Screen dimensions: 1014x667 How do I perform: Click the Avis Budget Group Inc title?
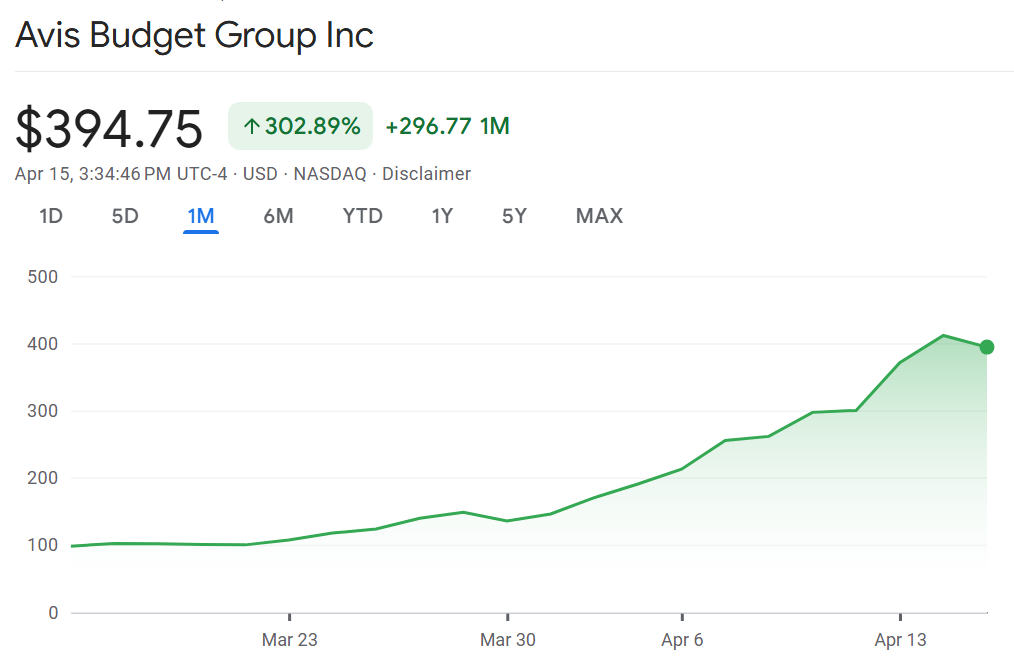pyautogui.click(x=194, y=35)
